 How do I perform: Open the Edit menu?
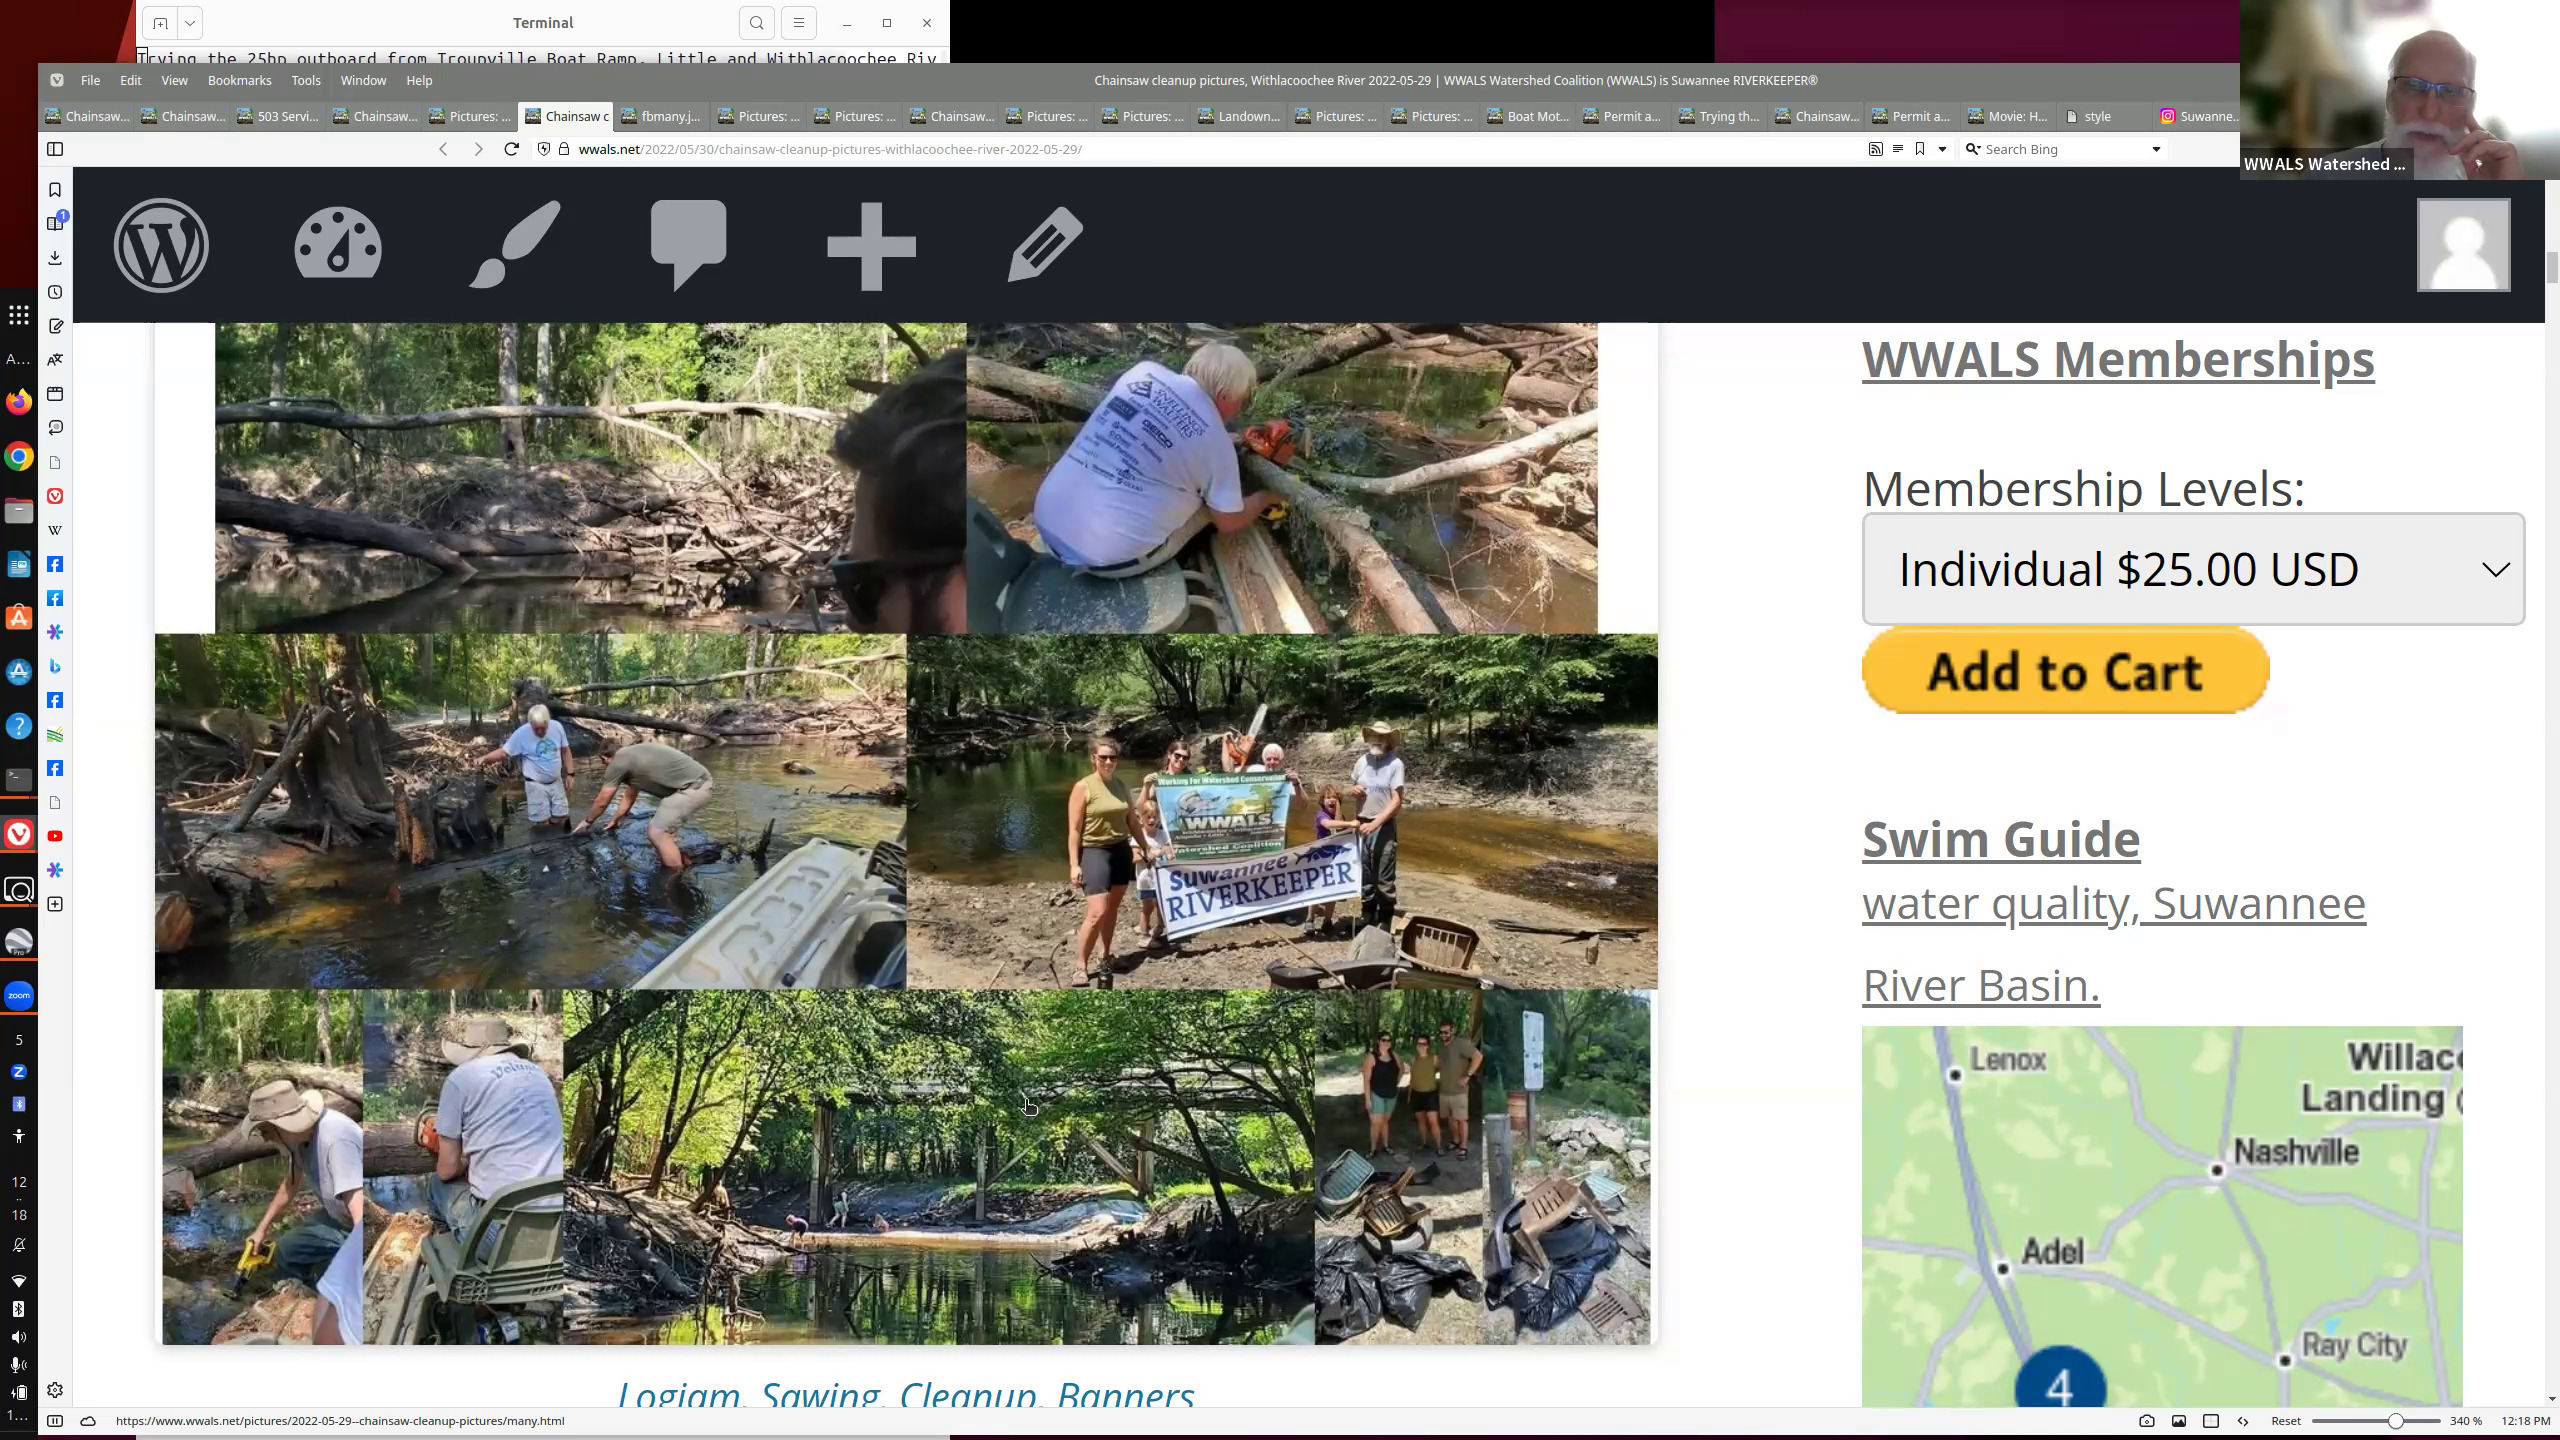tap(131, 80)
